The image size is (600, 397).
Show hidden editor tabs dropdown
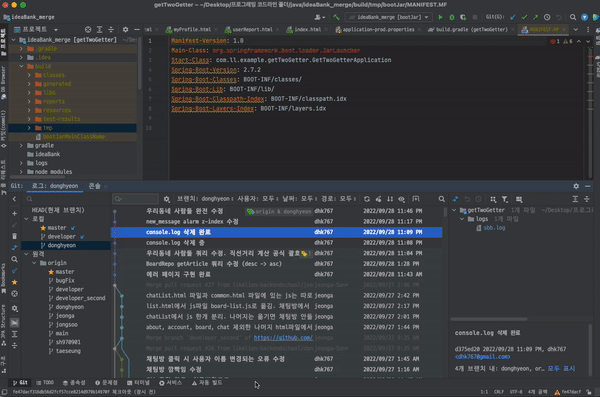coord(576,29)
